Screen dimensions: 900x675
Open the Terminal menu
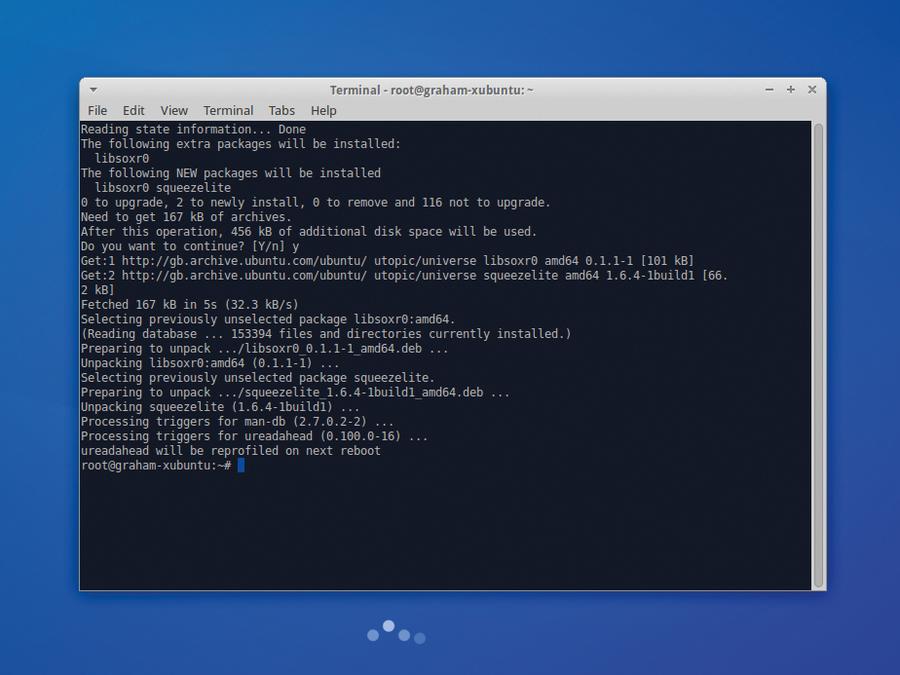pyautogui.click(x=228, y=110)
